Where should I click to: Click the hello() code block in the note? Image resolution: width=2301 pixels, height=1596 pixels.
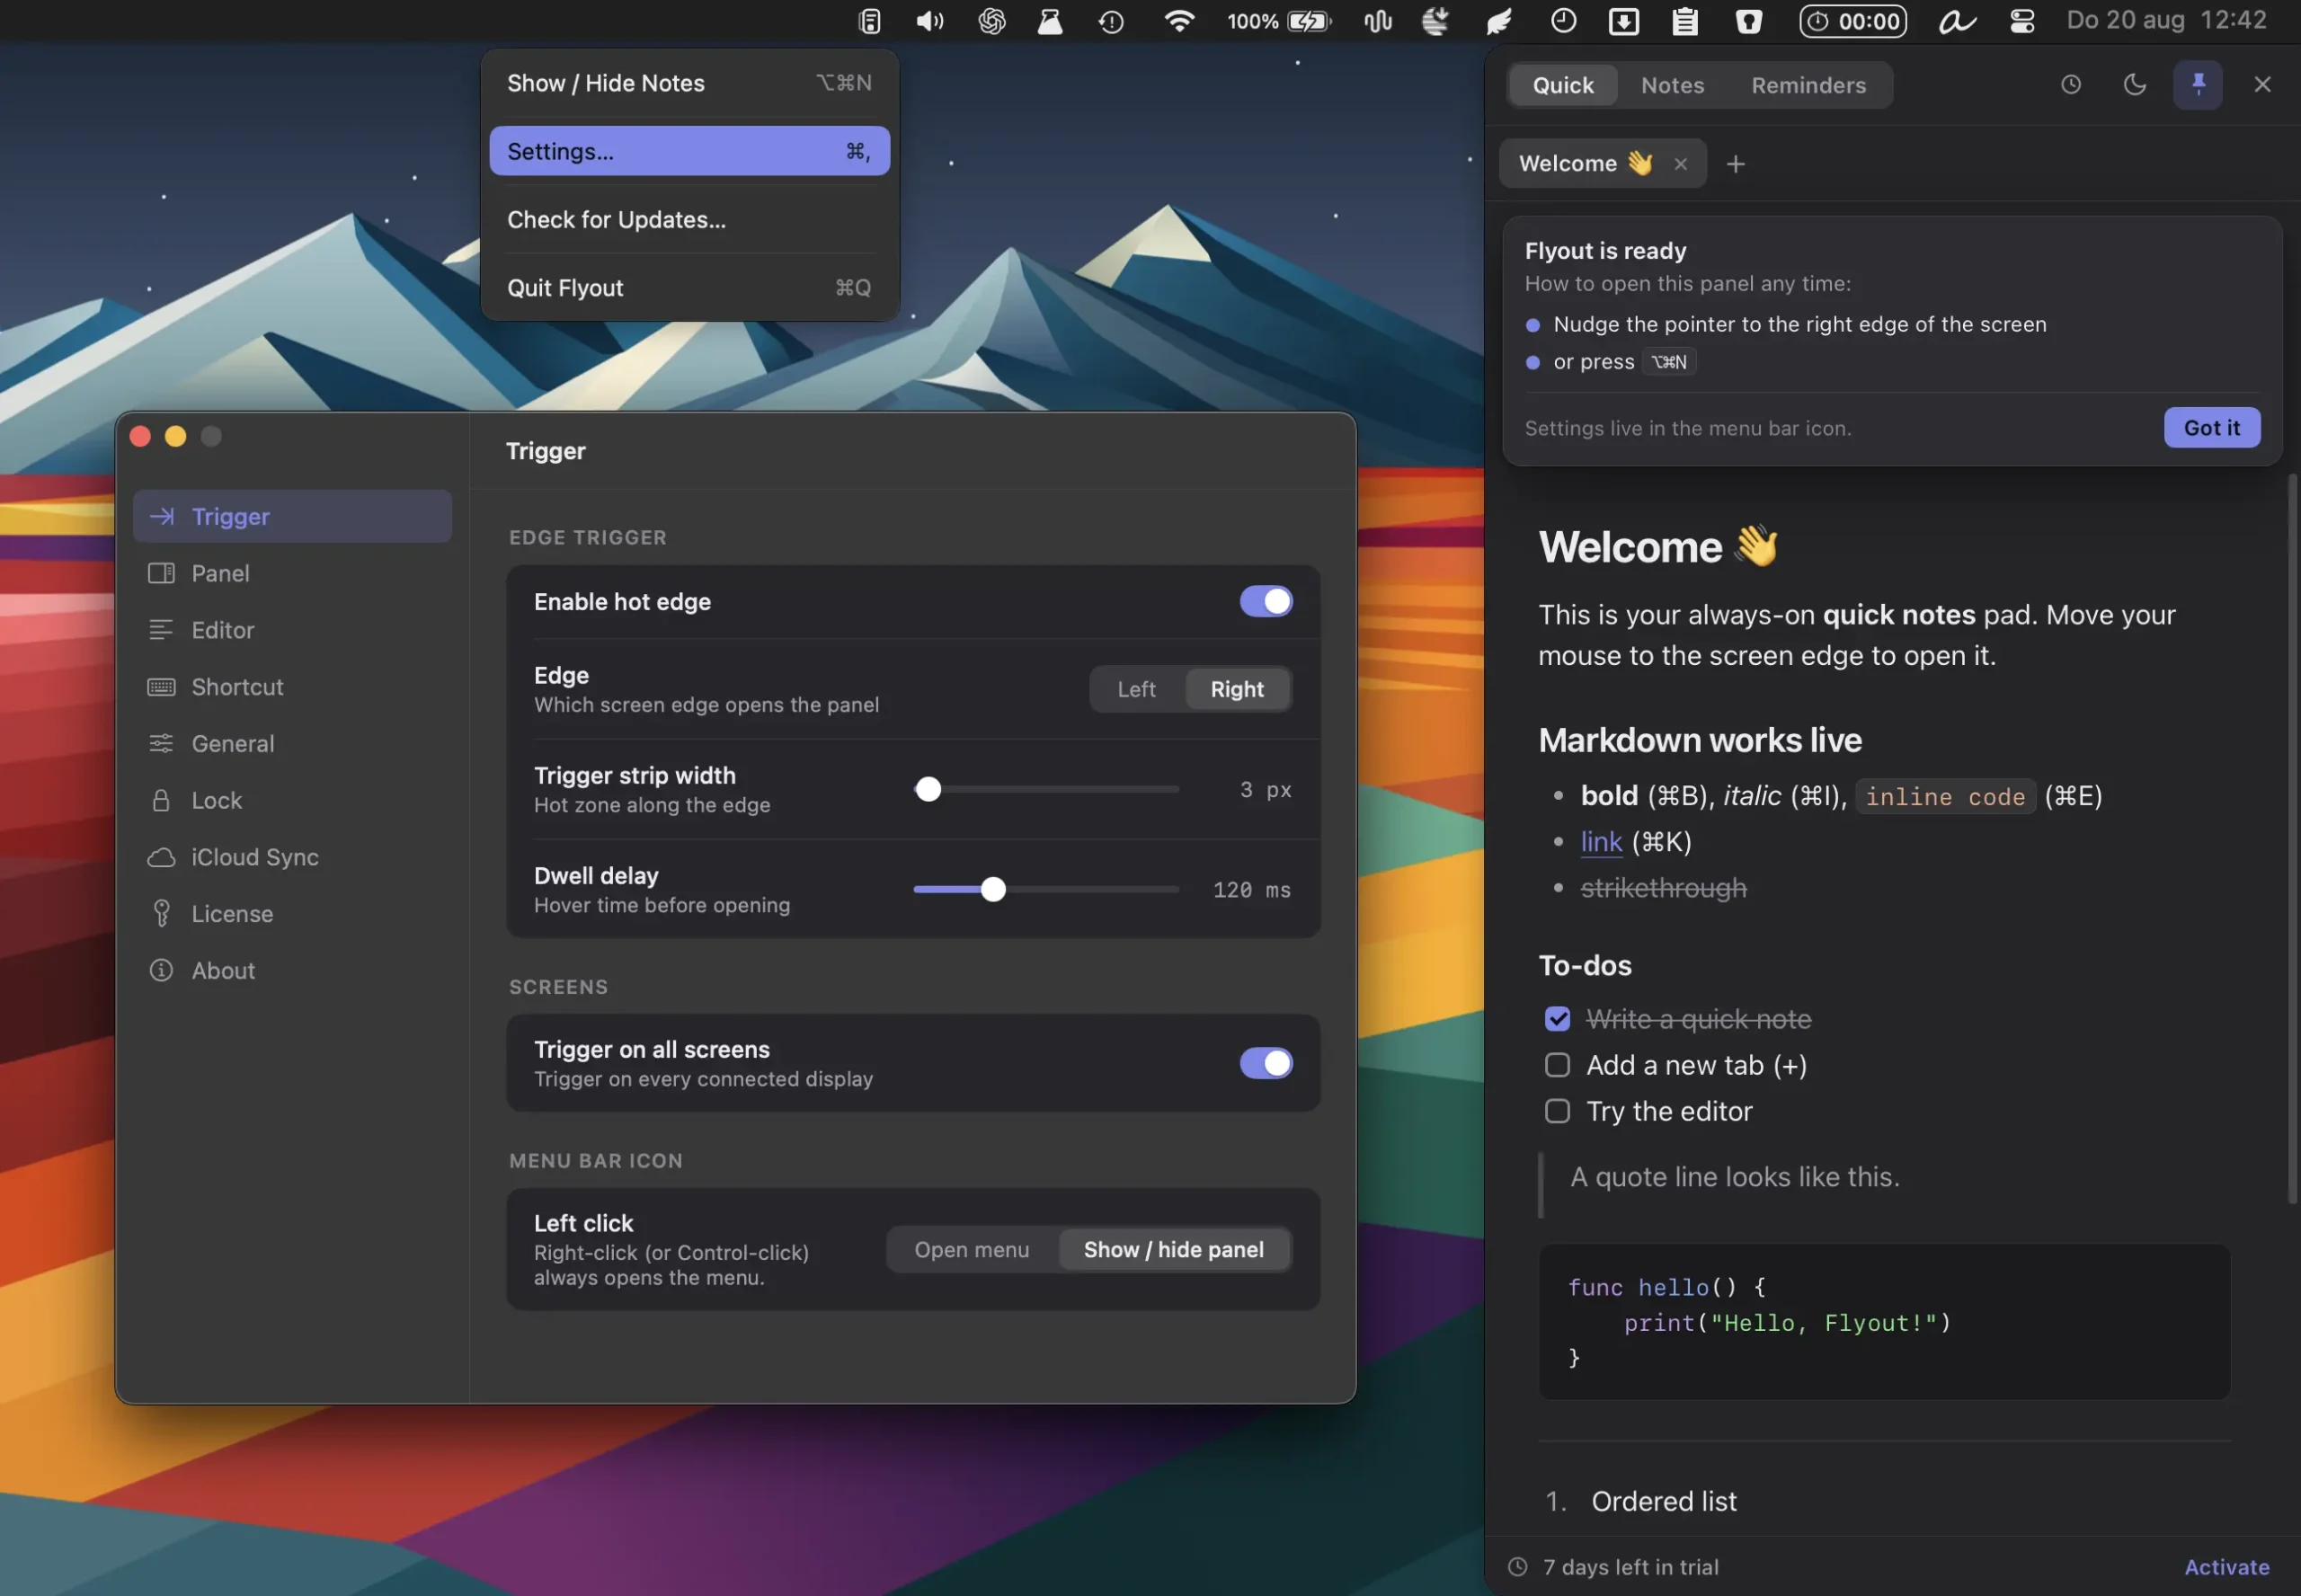[x=1884, y=1322]
